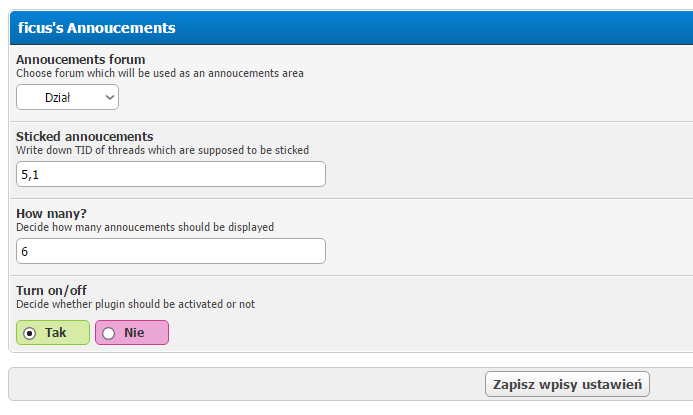Click the How many? setting label
This screenshot has width=693, height=415.
click(51, 213)
